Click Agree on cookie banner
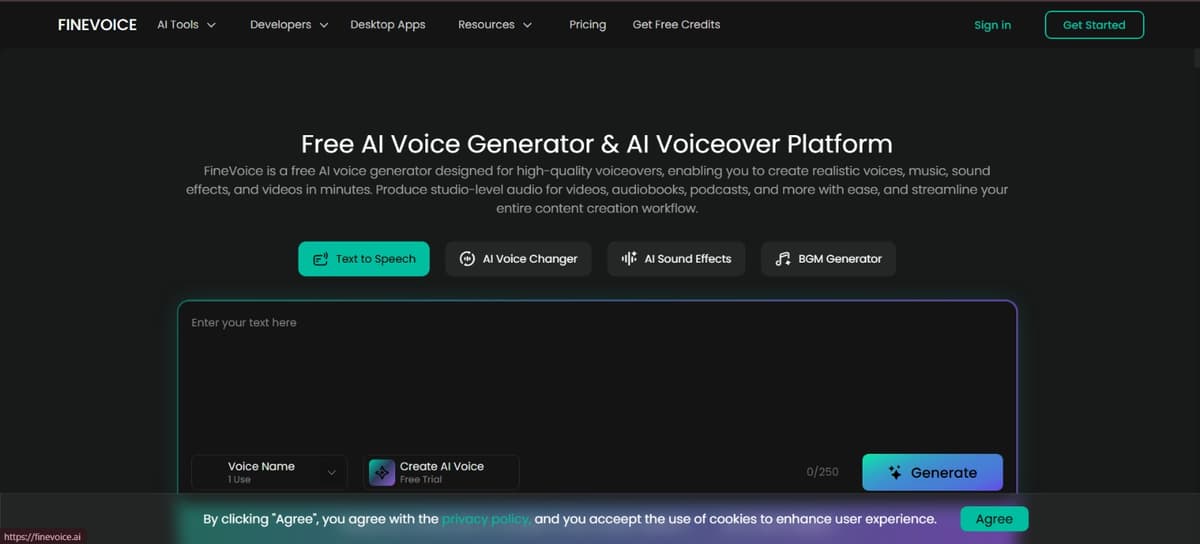Viewport: 1200px width, 544px height. click(994, 519)
